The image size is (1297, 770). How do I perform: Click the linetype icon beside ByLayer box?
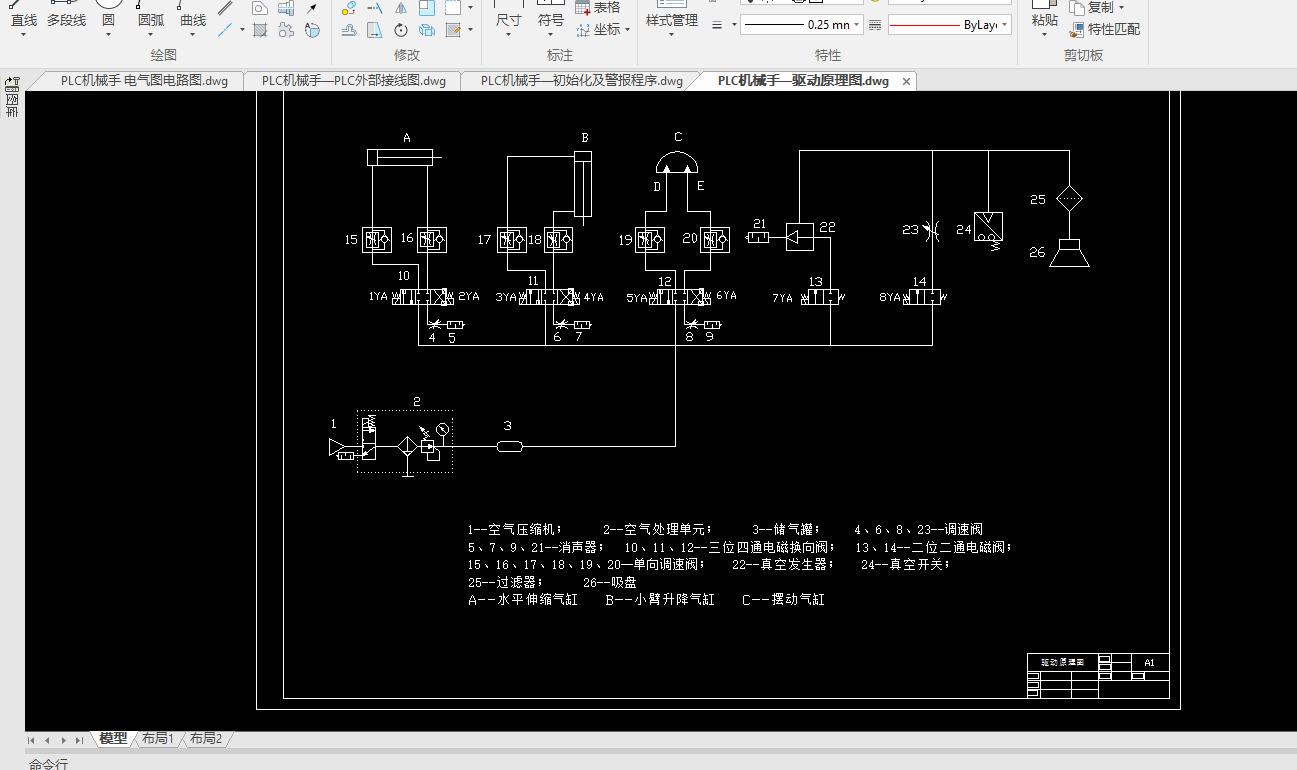pyautogui.click(x=875, y=24)
